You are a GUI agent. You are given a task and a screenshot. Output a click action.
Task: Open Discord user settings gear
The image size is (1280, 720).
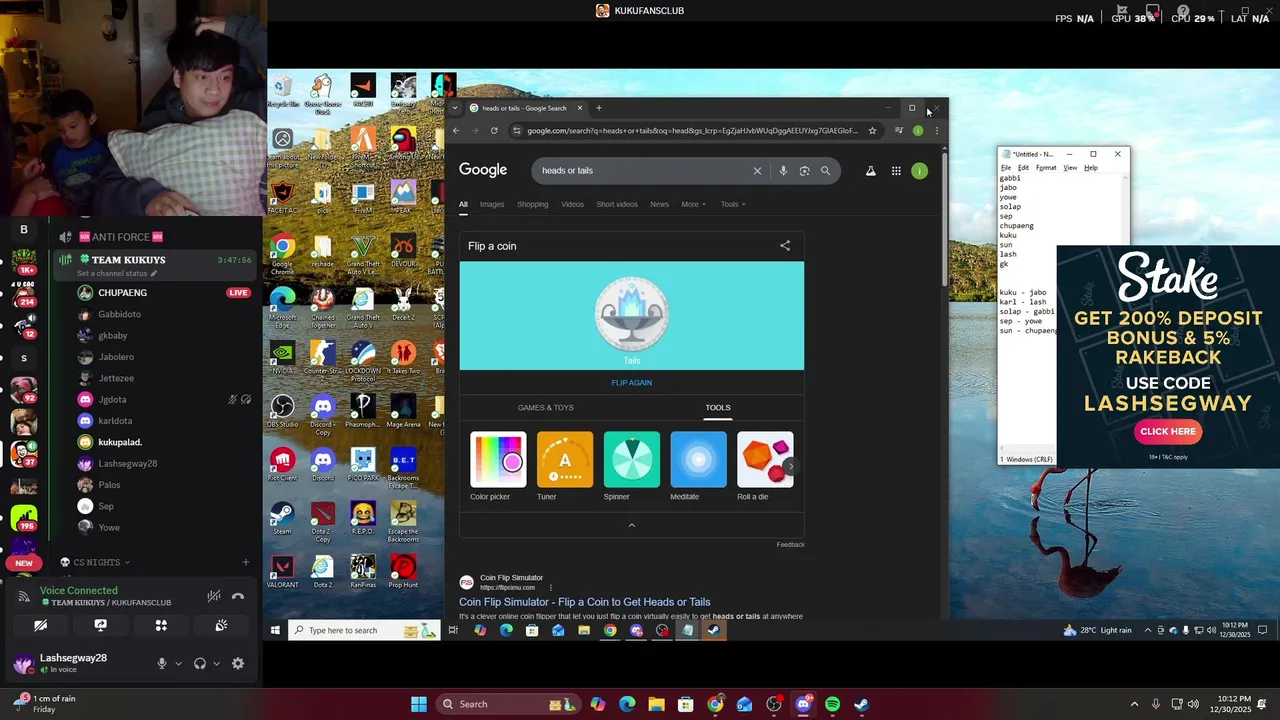tap(238, 663)
